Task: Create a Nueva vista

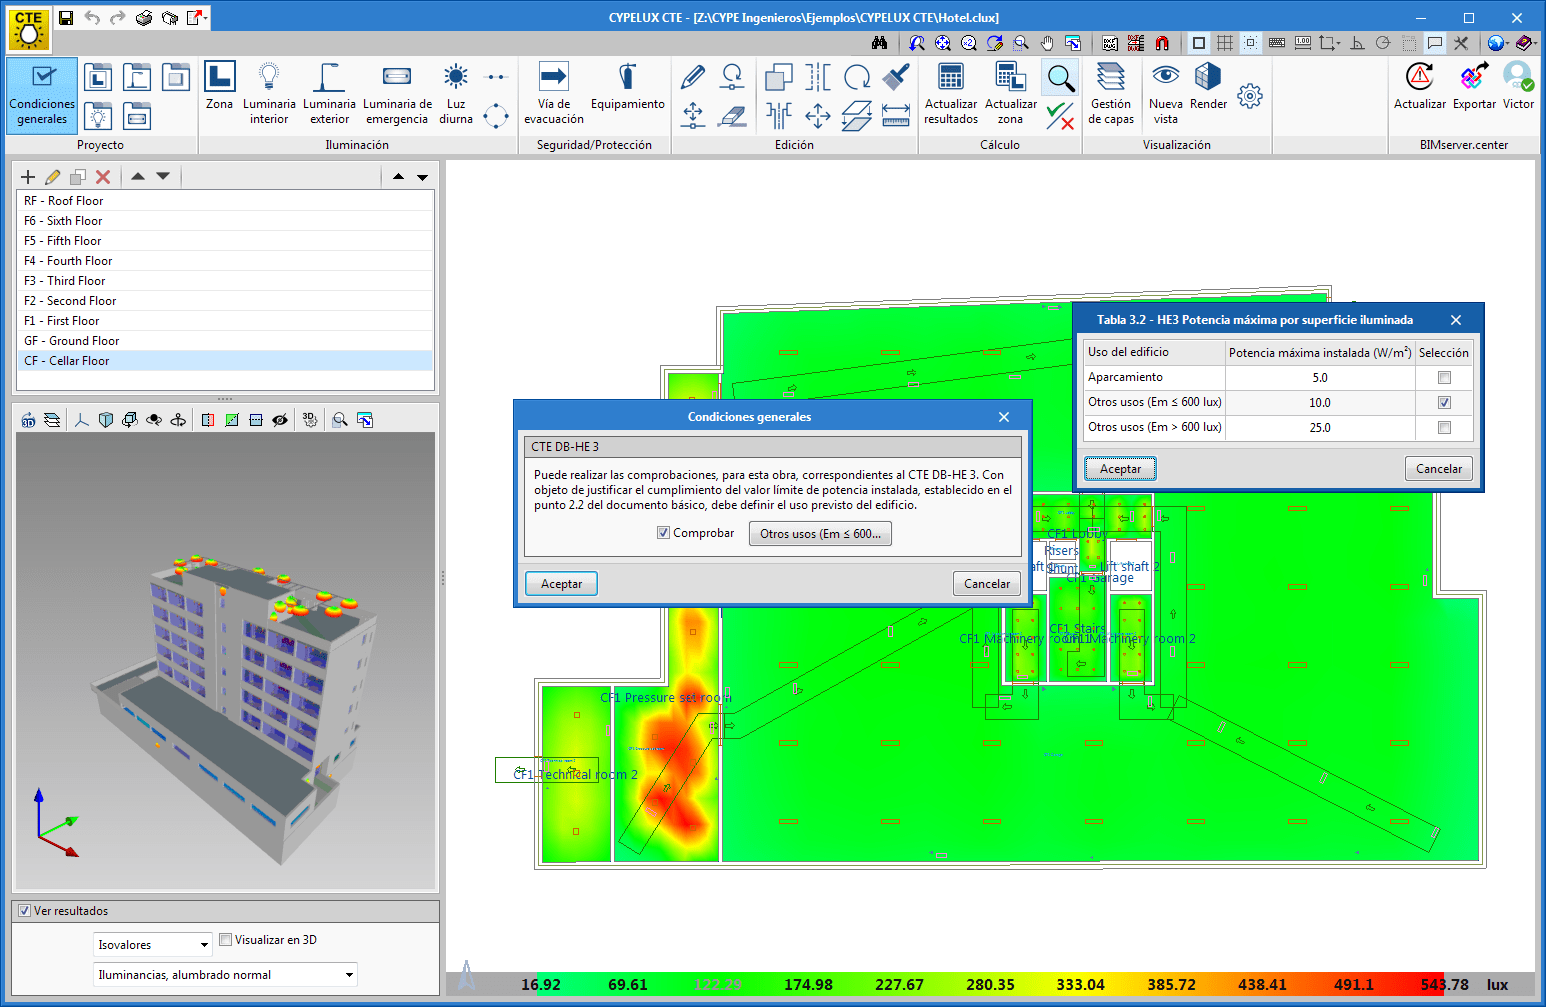Action: (x=1165, y=94)
